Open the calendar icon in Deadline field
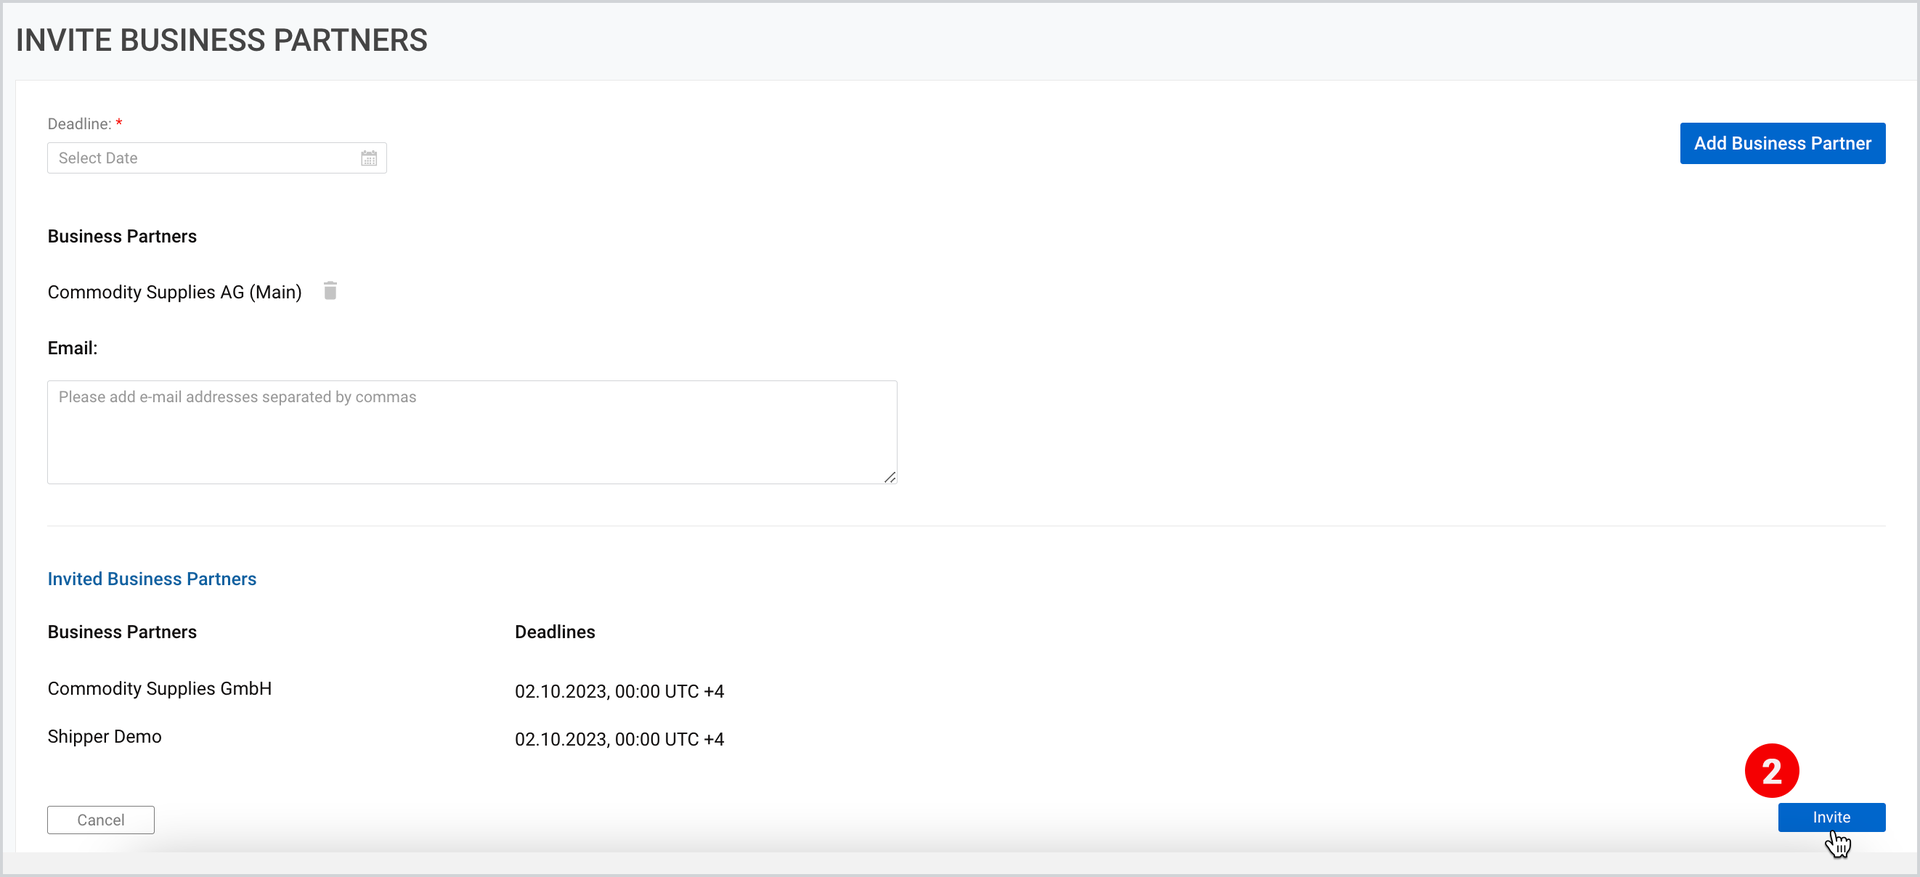The height and width of the screenshot is (877, 1920). 369,158
